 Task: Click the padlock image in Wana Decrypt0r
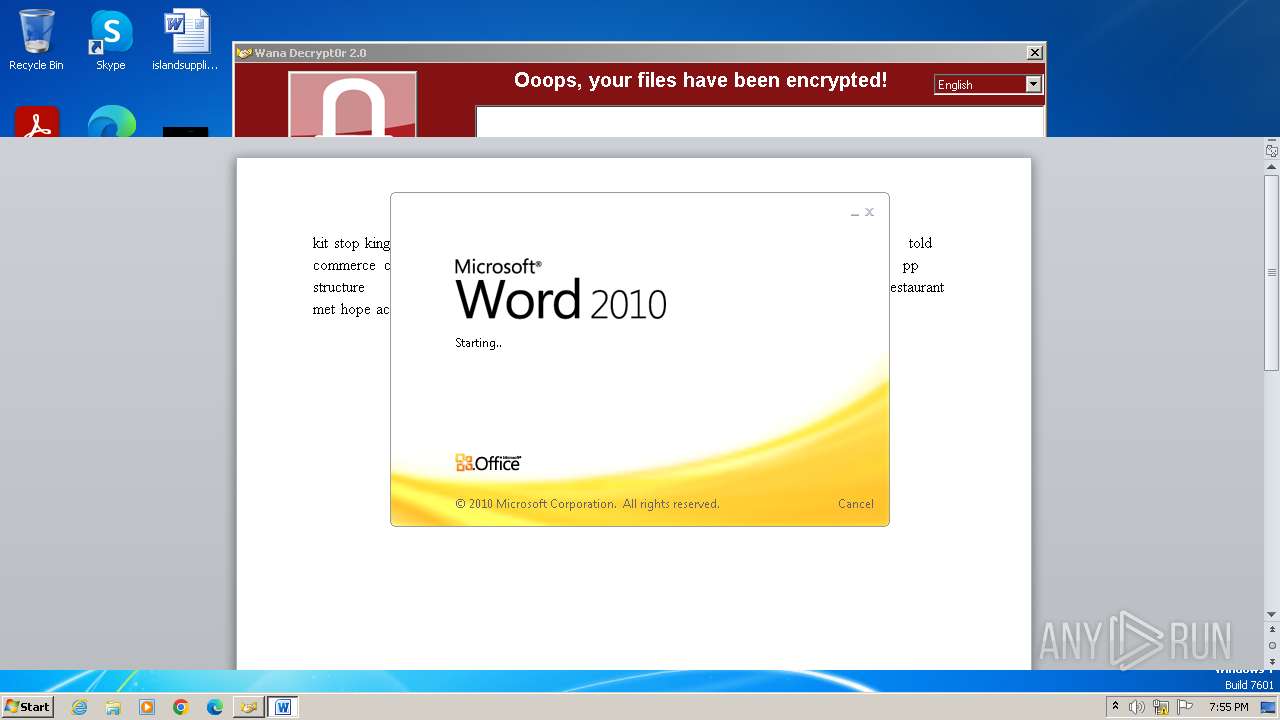[352, 104]
